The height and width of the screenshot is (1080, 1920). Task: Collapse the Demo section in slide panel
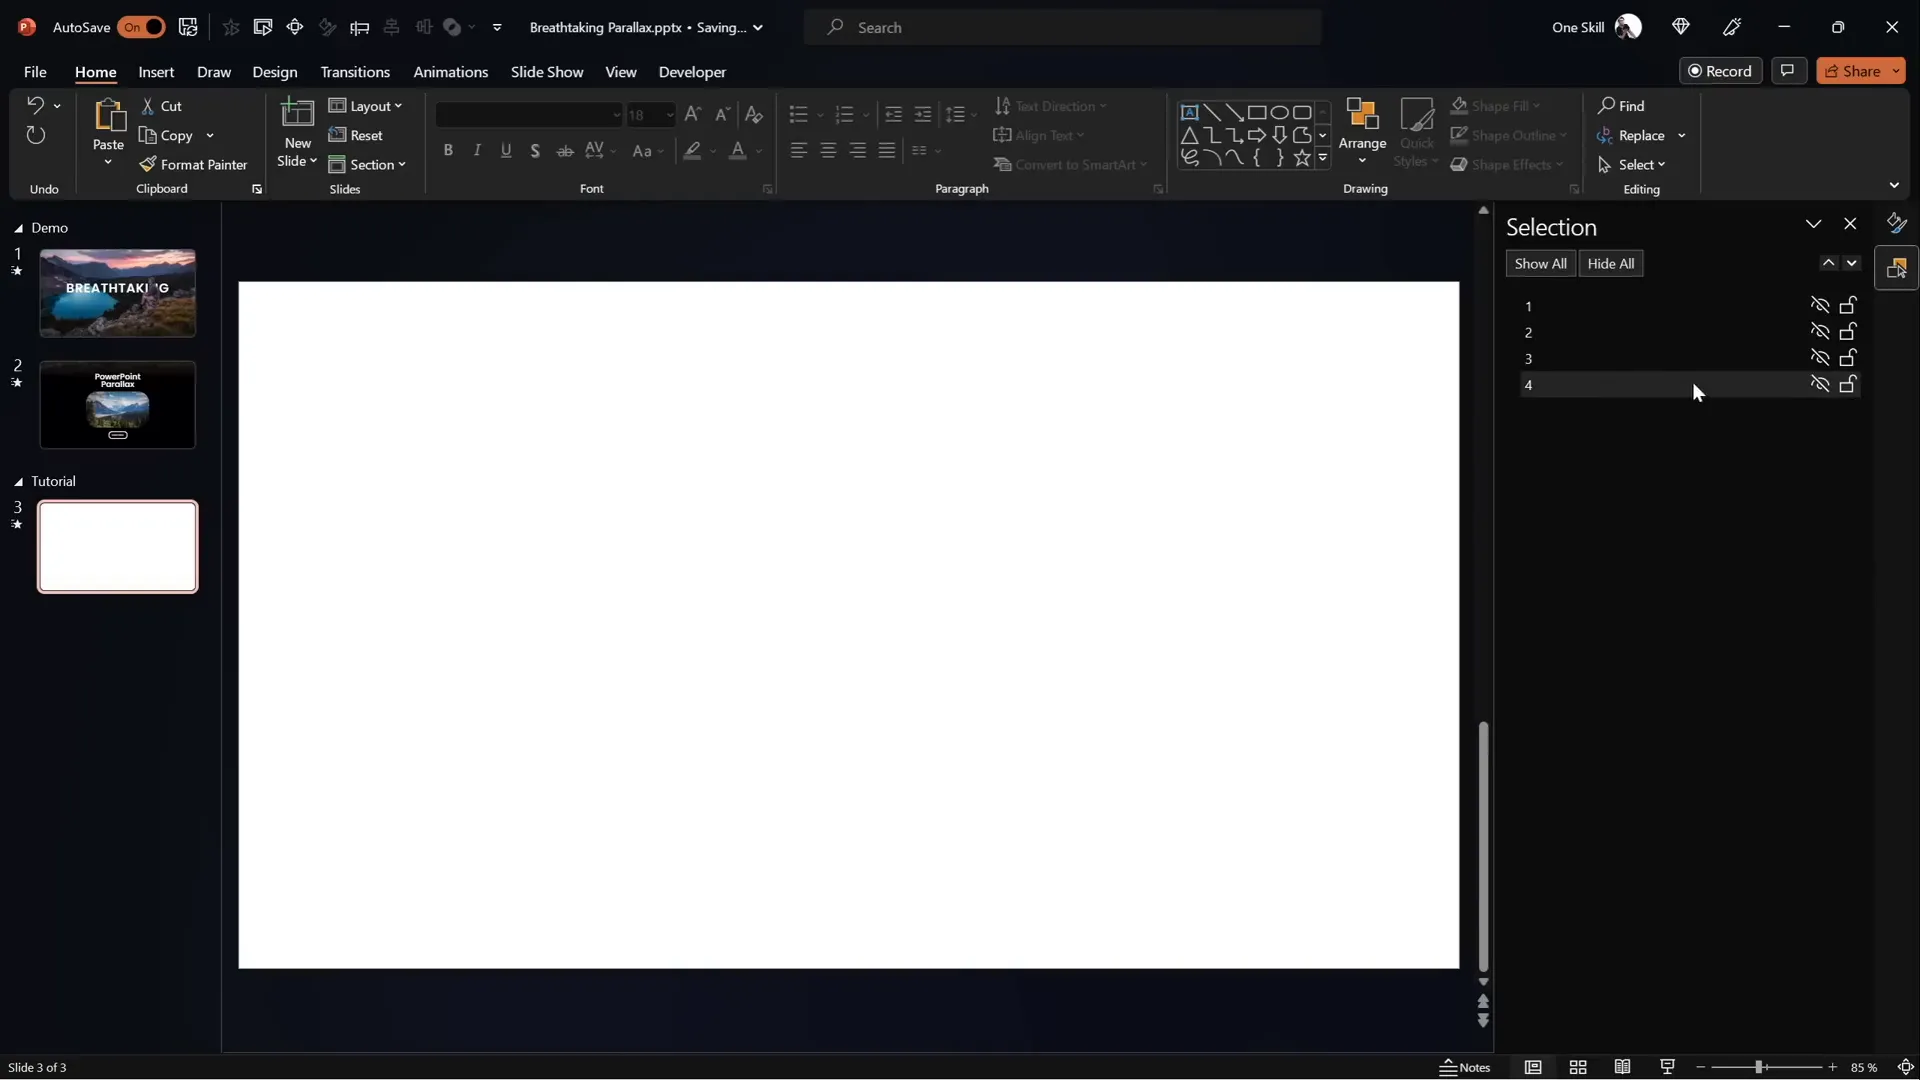pos(18,227)
